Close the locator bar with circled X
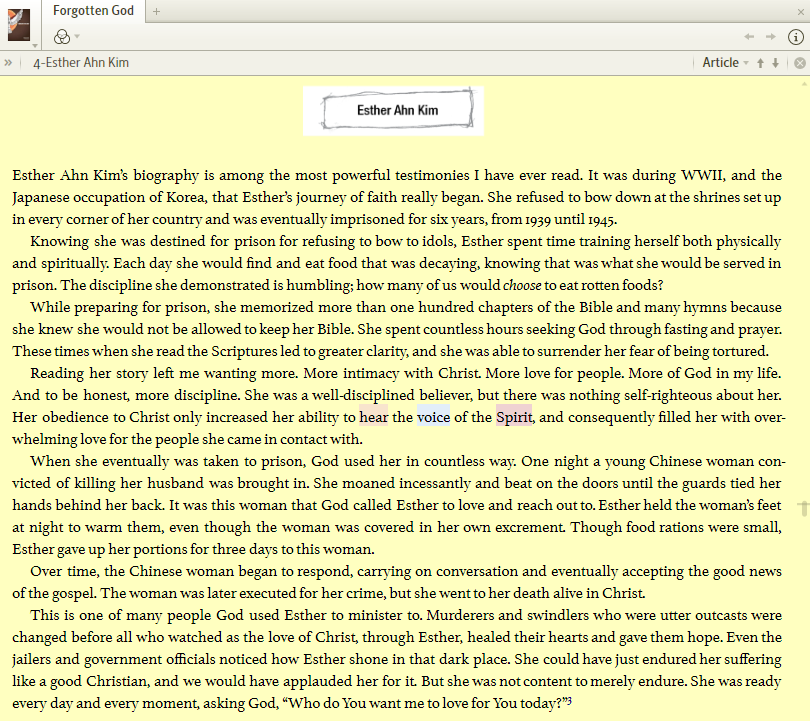810x721 pixels. (800, 63)
